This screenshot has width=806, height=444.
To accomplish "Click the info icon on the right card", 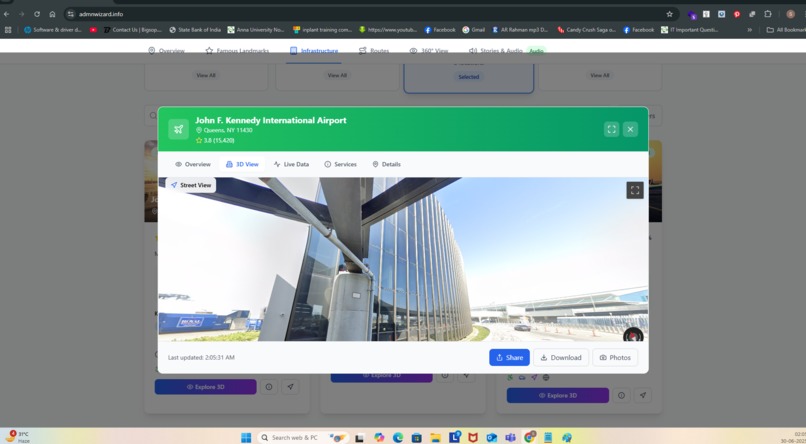I will [x=621, y=396].
